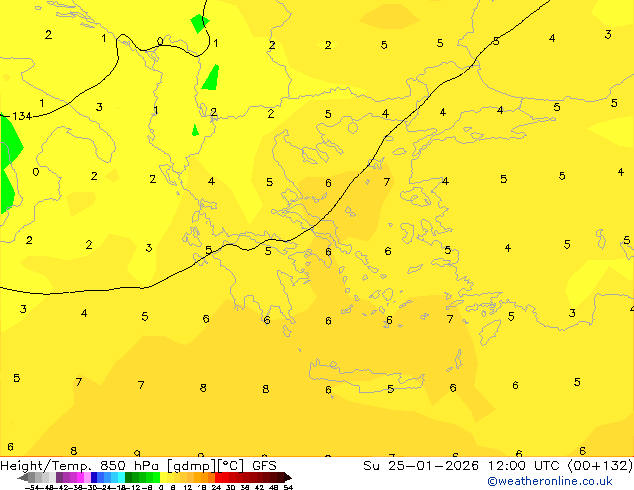Click the gray left arrow of color legend
634x490 pixels.
click(x=23, y=478)
